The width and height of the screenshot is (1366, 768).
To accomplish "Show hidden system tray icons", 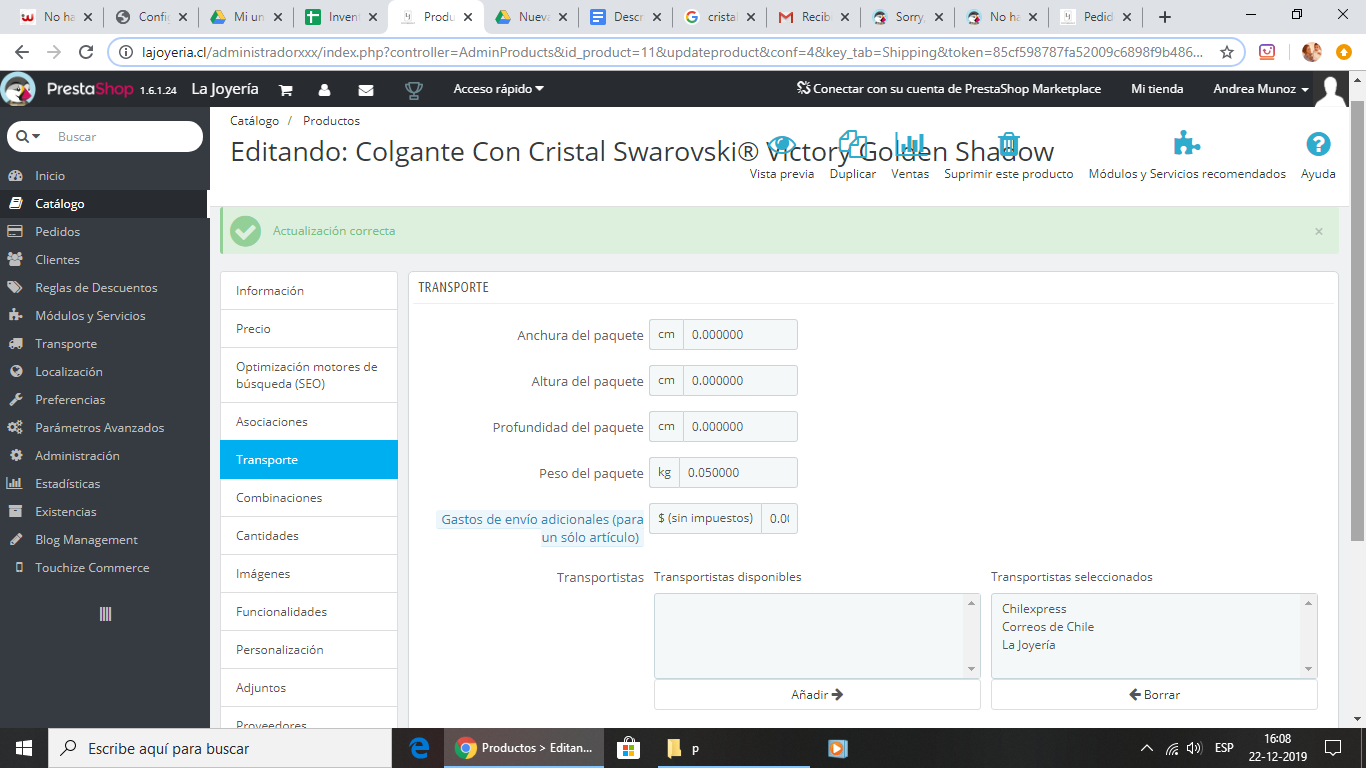I will click(x=1147, y=748).
